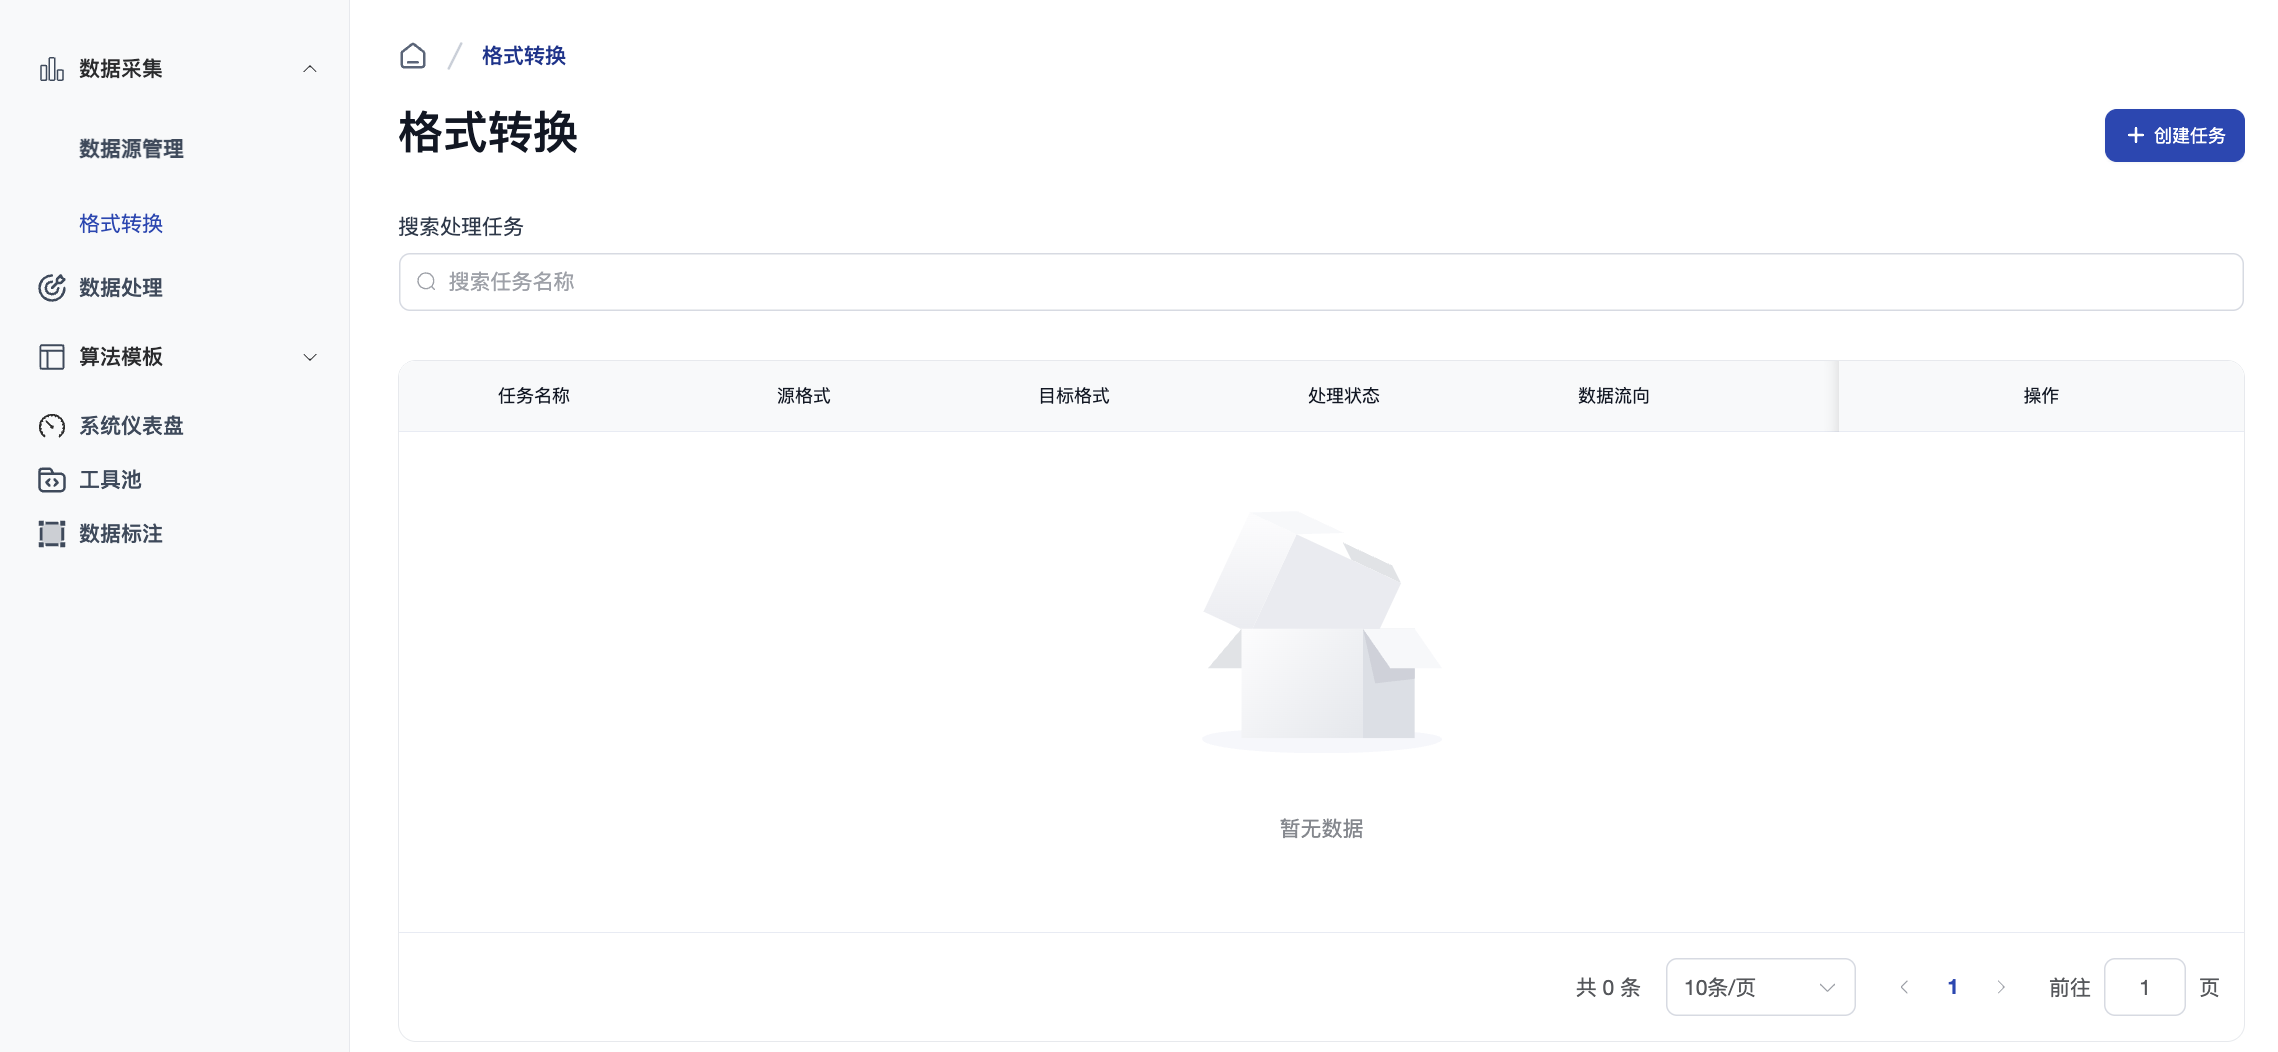The image size is (2278, 1052).
Task: Go to the next page arrow
Action: coord(2001,987)
